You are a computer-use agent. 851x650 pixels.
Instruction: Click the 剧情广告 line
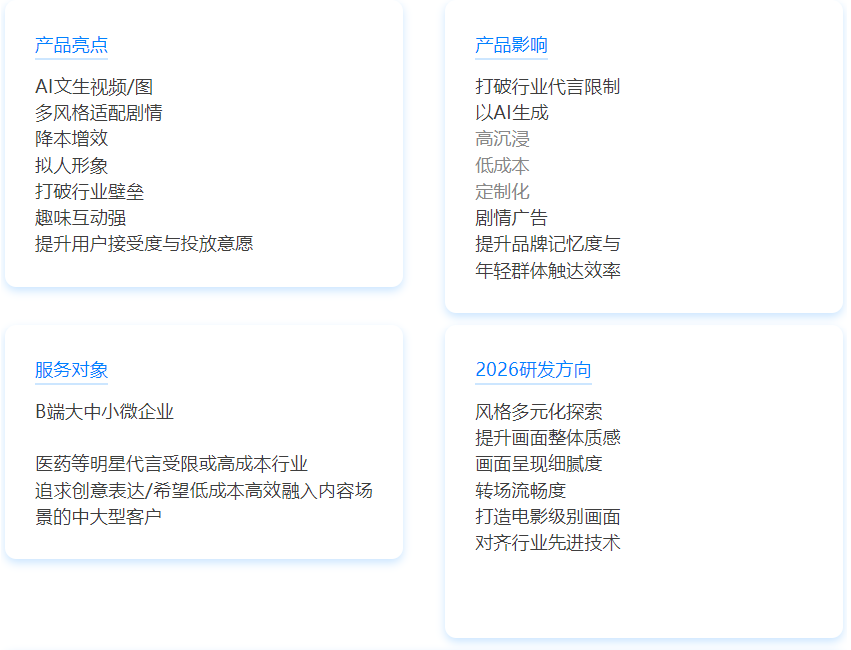[511, 217]
